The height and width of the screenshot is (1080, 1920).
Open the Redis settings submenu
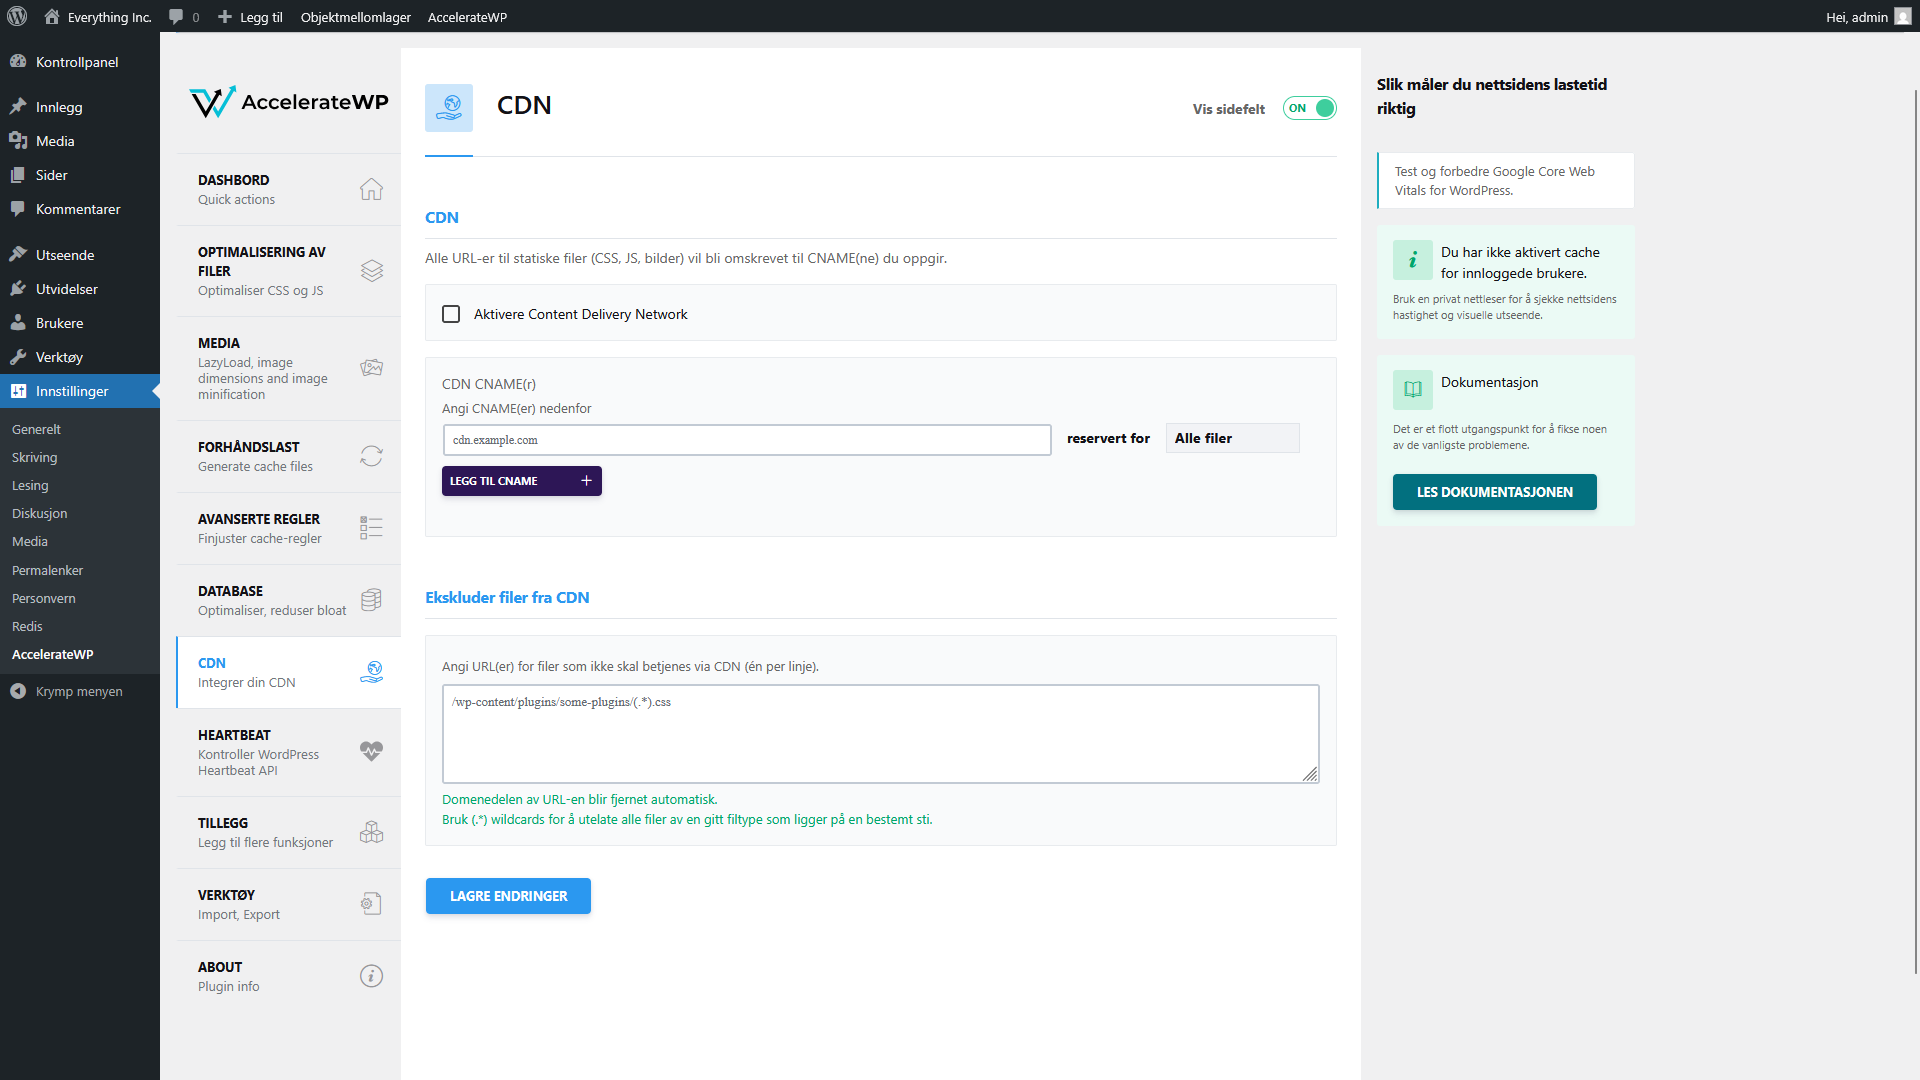coord(27,626)
